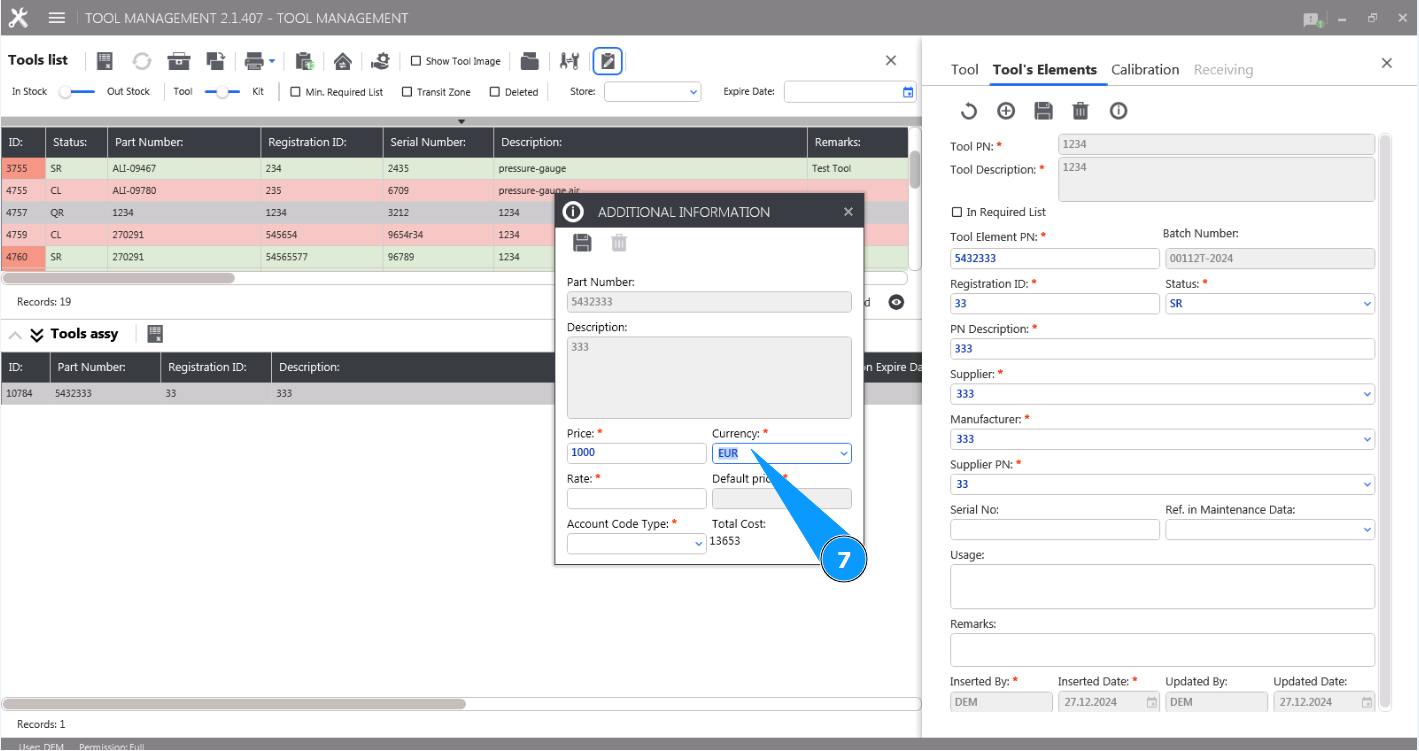The width and height of the screenshot is (1419, 751).
Task: Select the Tool's Elements tab
Action: point(1045,70)
